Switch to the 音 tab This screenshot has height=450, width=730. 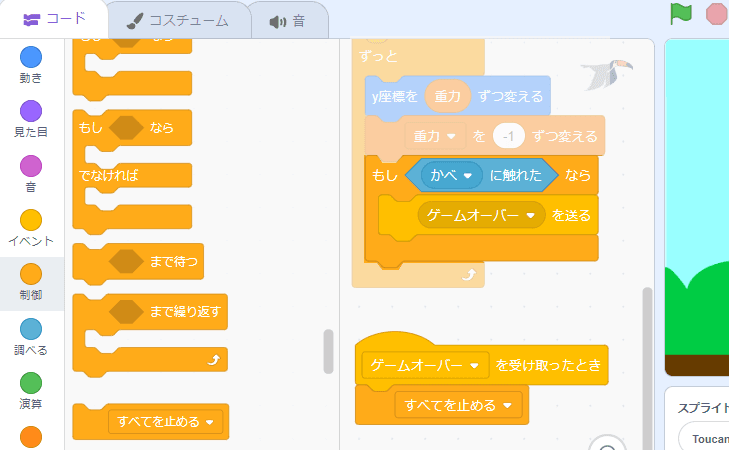point(288,21)
